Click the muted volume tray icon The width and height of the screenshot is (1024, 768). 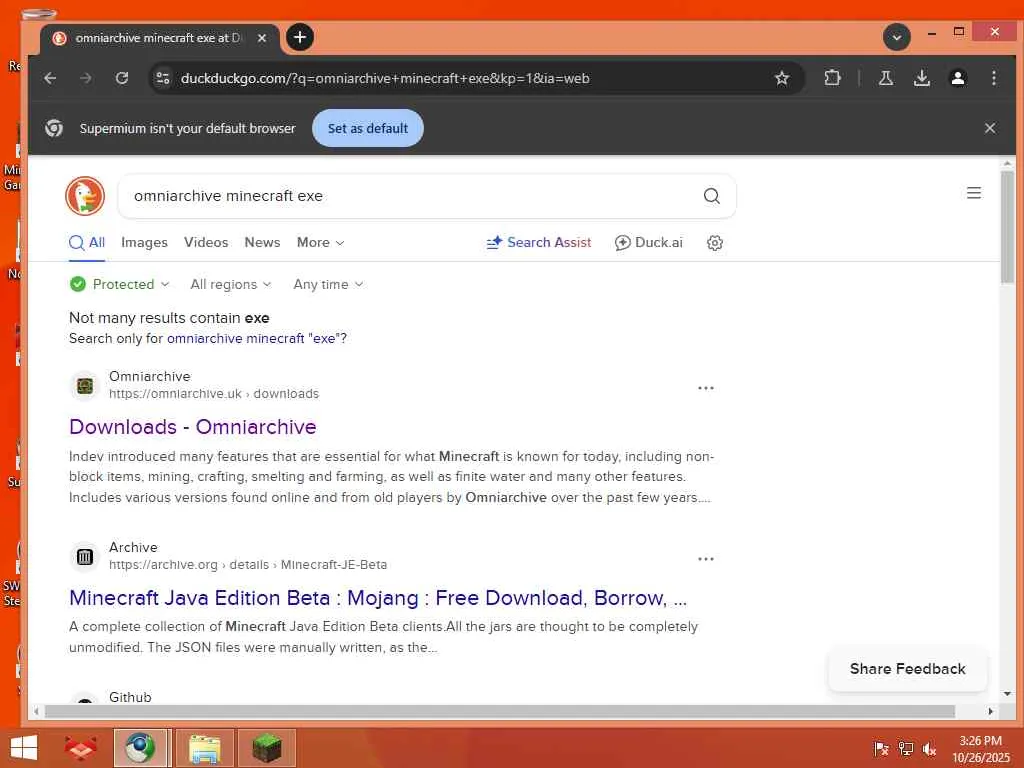(929, 749)
